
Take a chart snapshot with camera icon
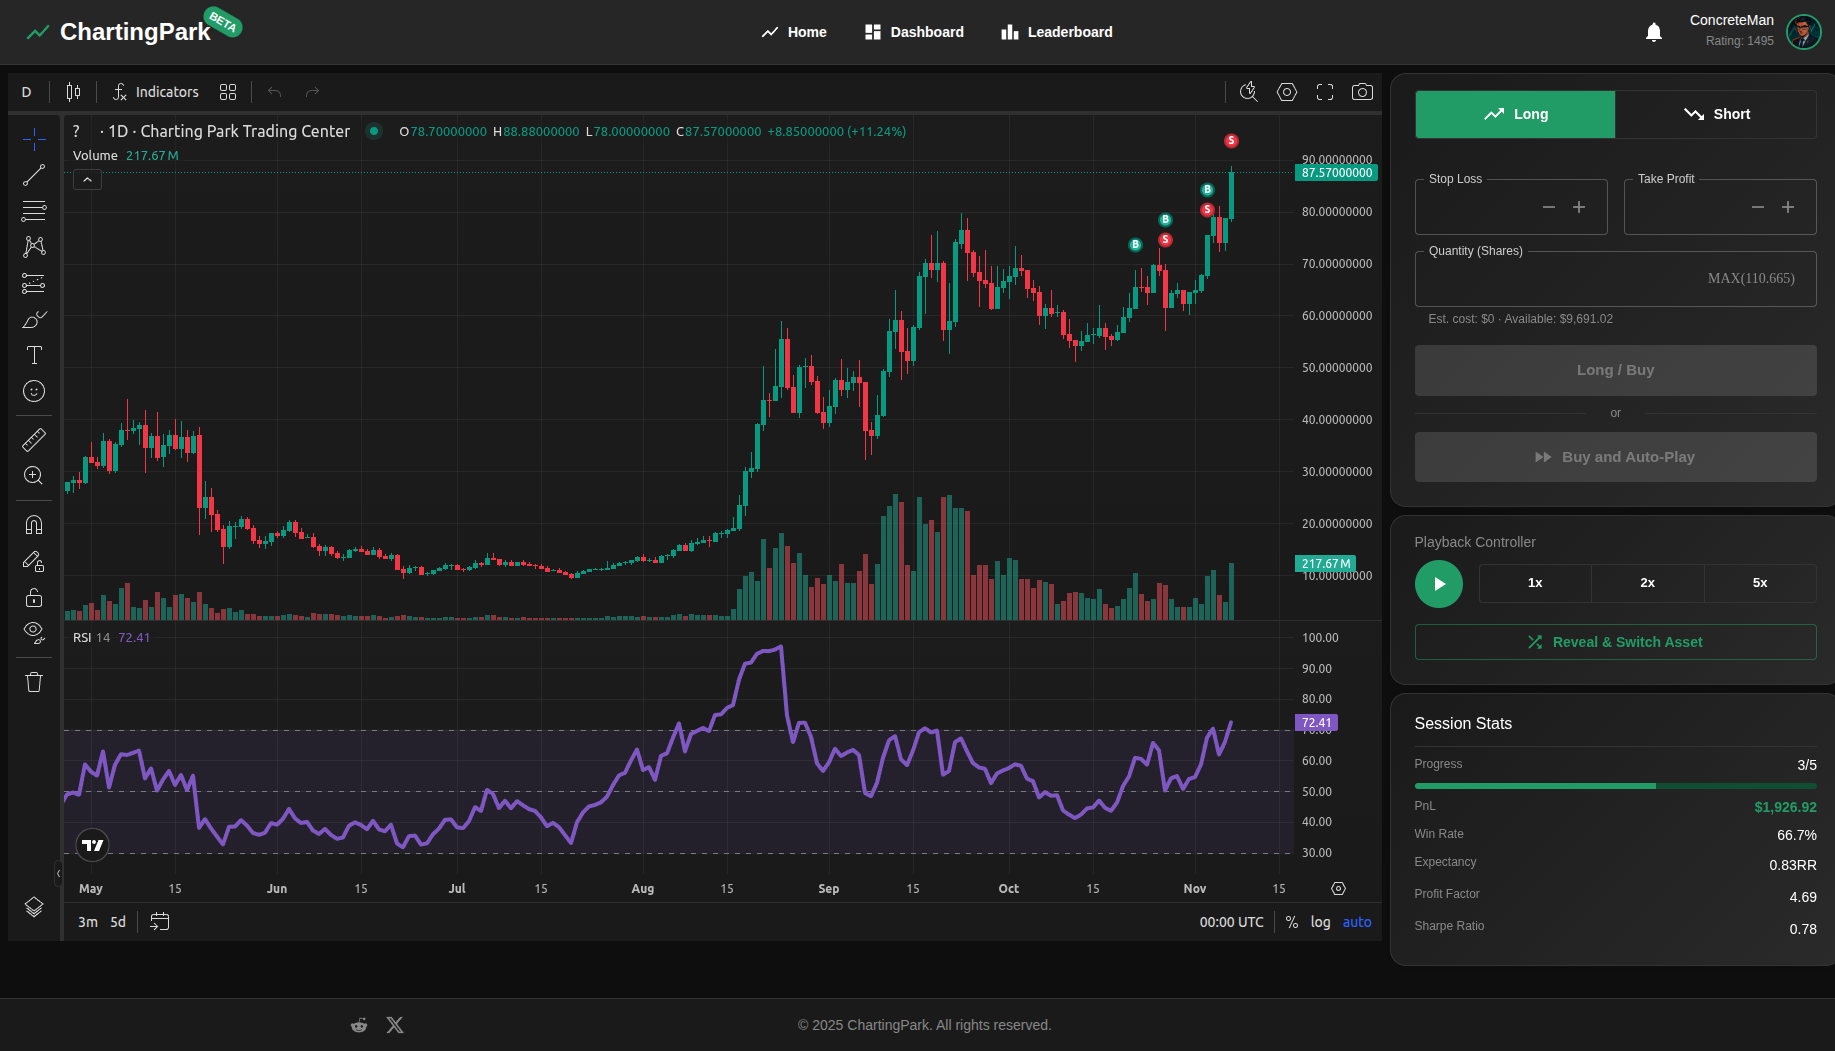click(1362, 92)
